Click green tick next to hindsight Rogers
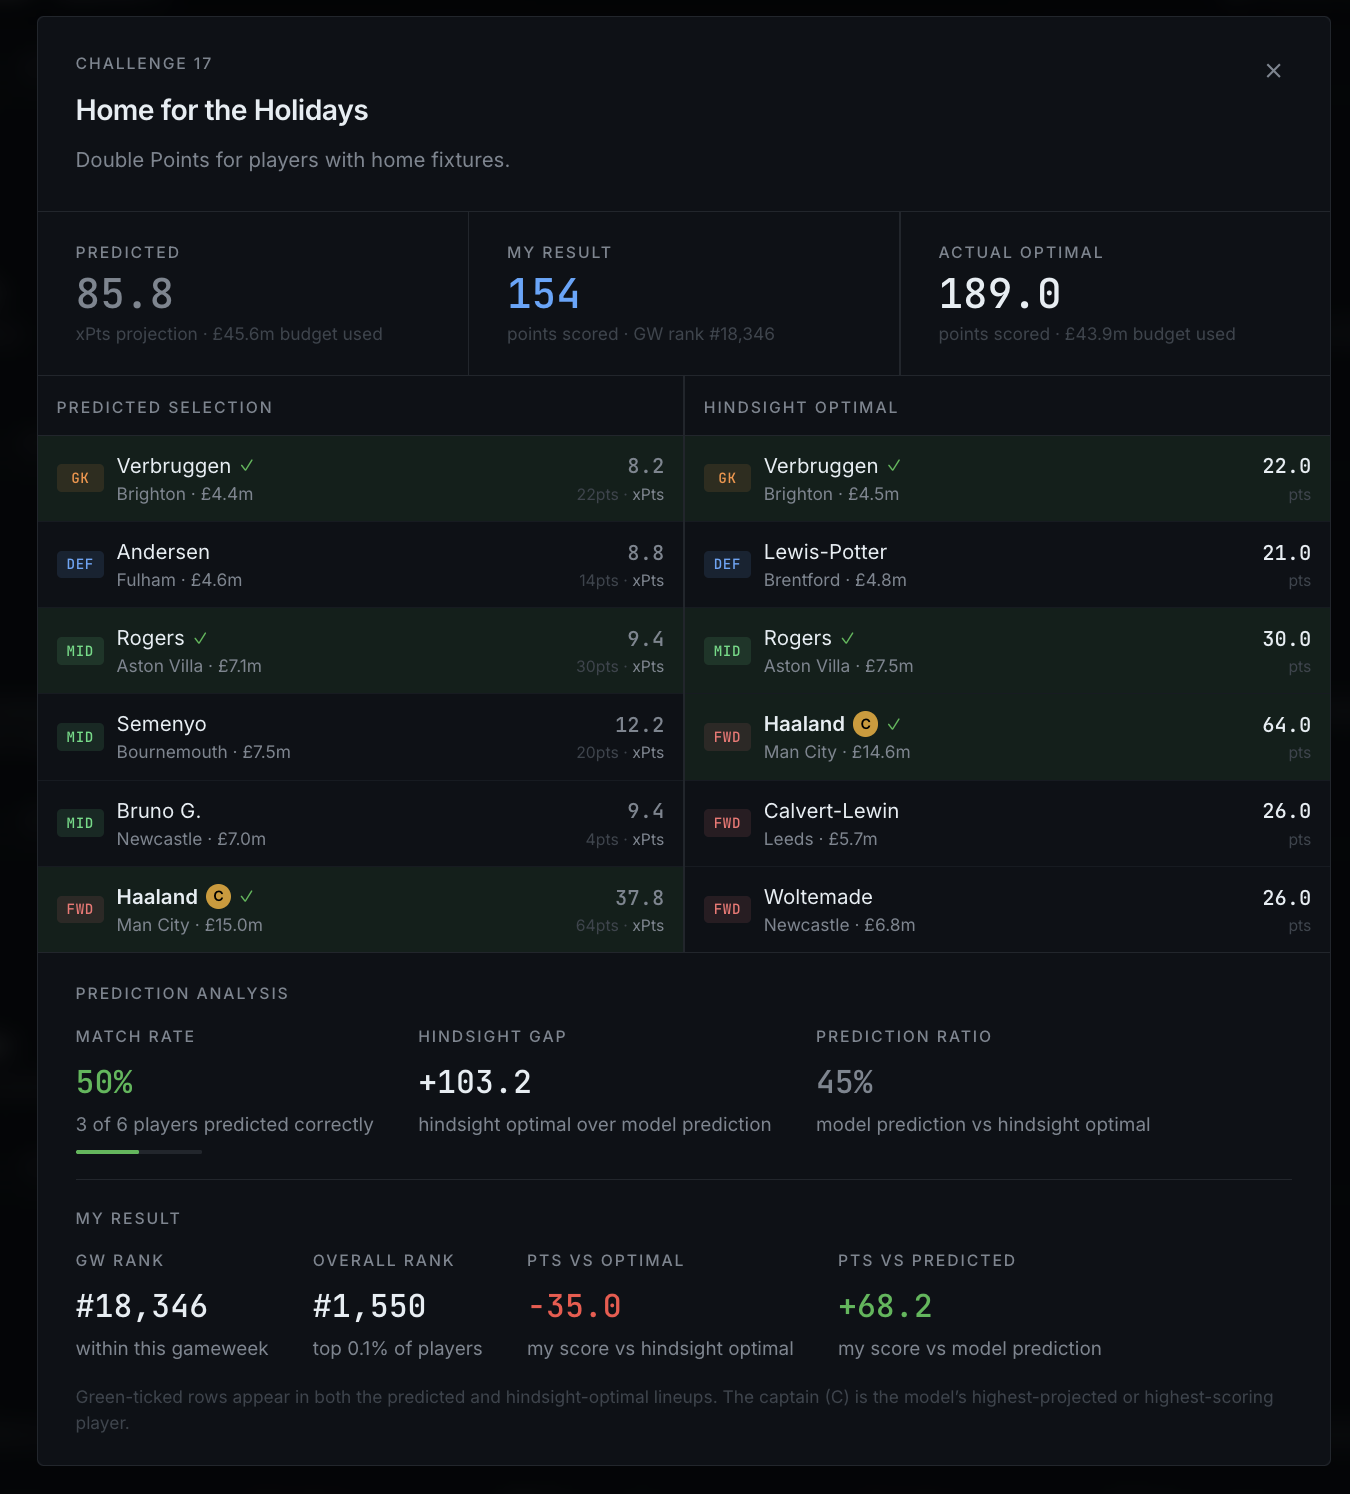The height and width of the screenshot is (1494, 1350). pos(848,638)
